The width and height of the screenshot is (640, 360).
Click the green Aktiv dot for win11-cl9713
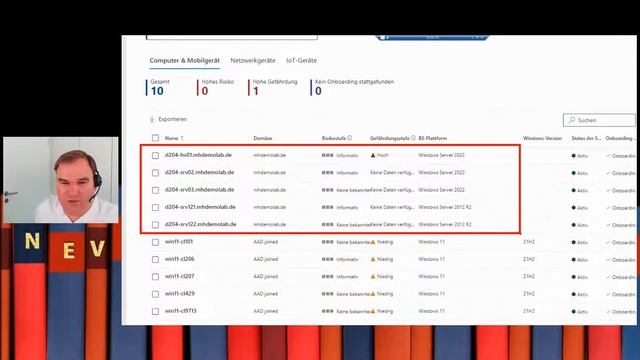click(x=573, y=311)
